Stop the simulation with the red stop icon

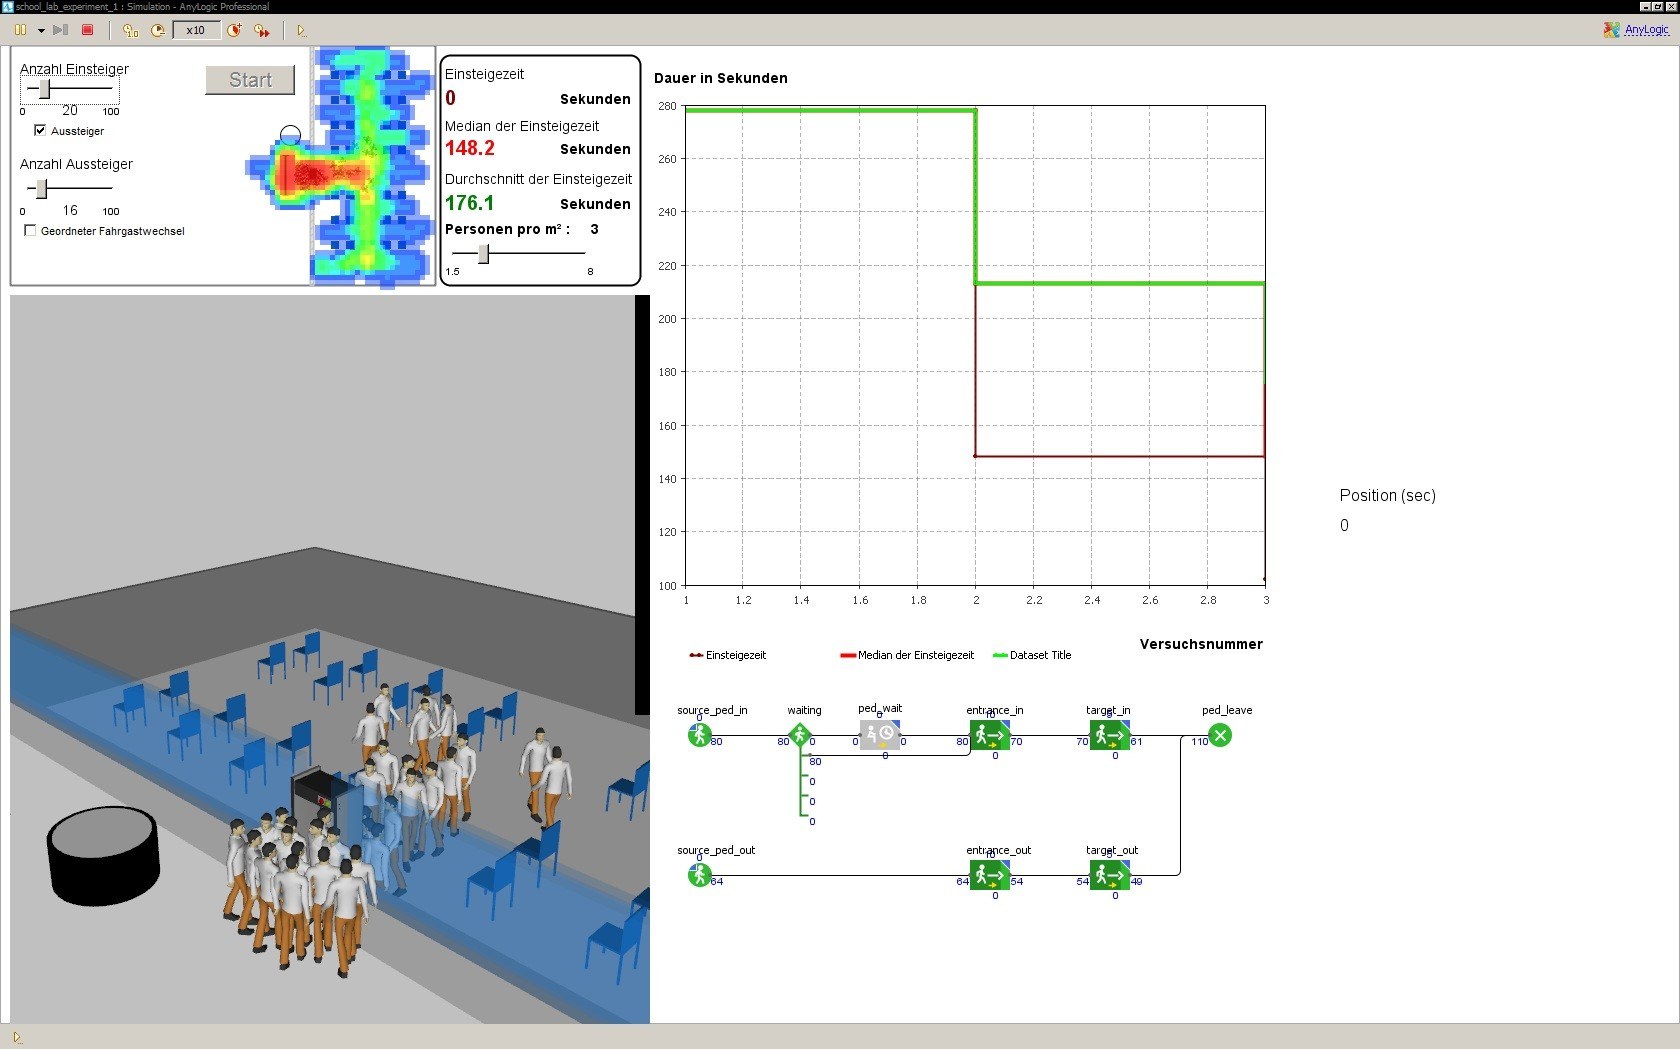(87, 30)
